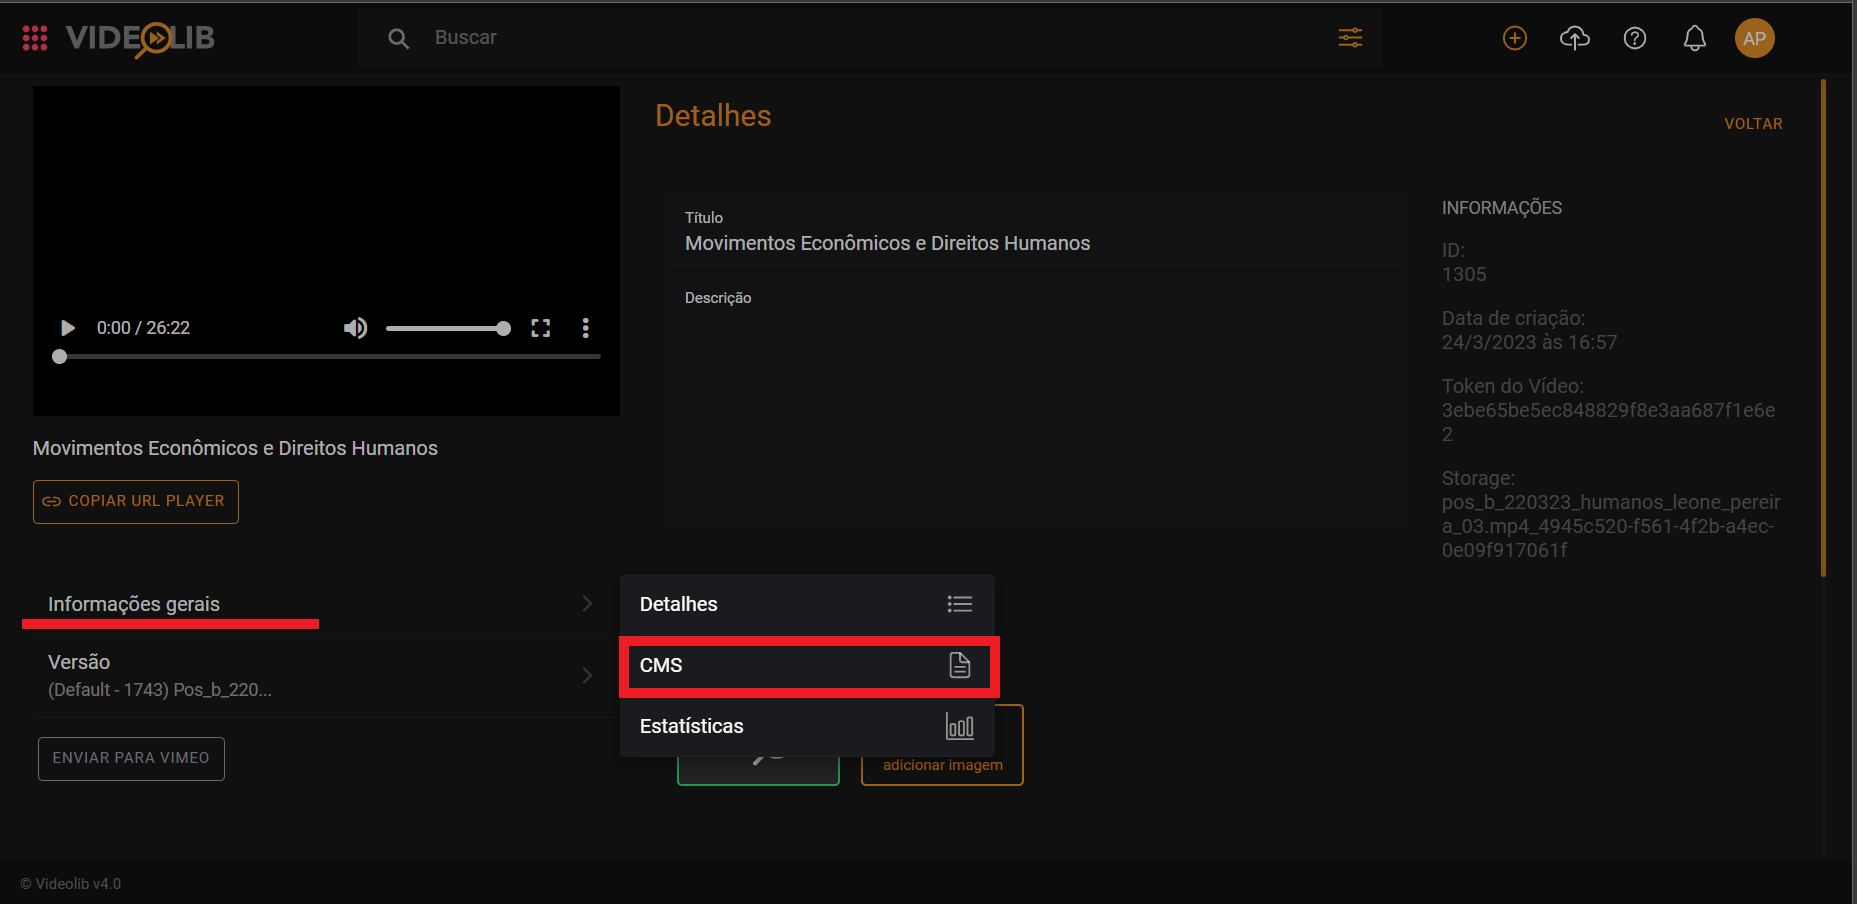Image resolution: width=1857 pixels, height=904 pixels.
Task: Play the video
Action: (68, 328)
